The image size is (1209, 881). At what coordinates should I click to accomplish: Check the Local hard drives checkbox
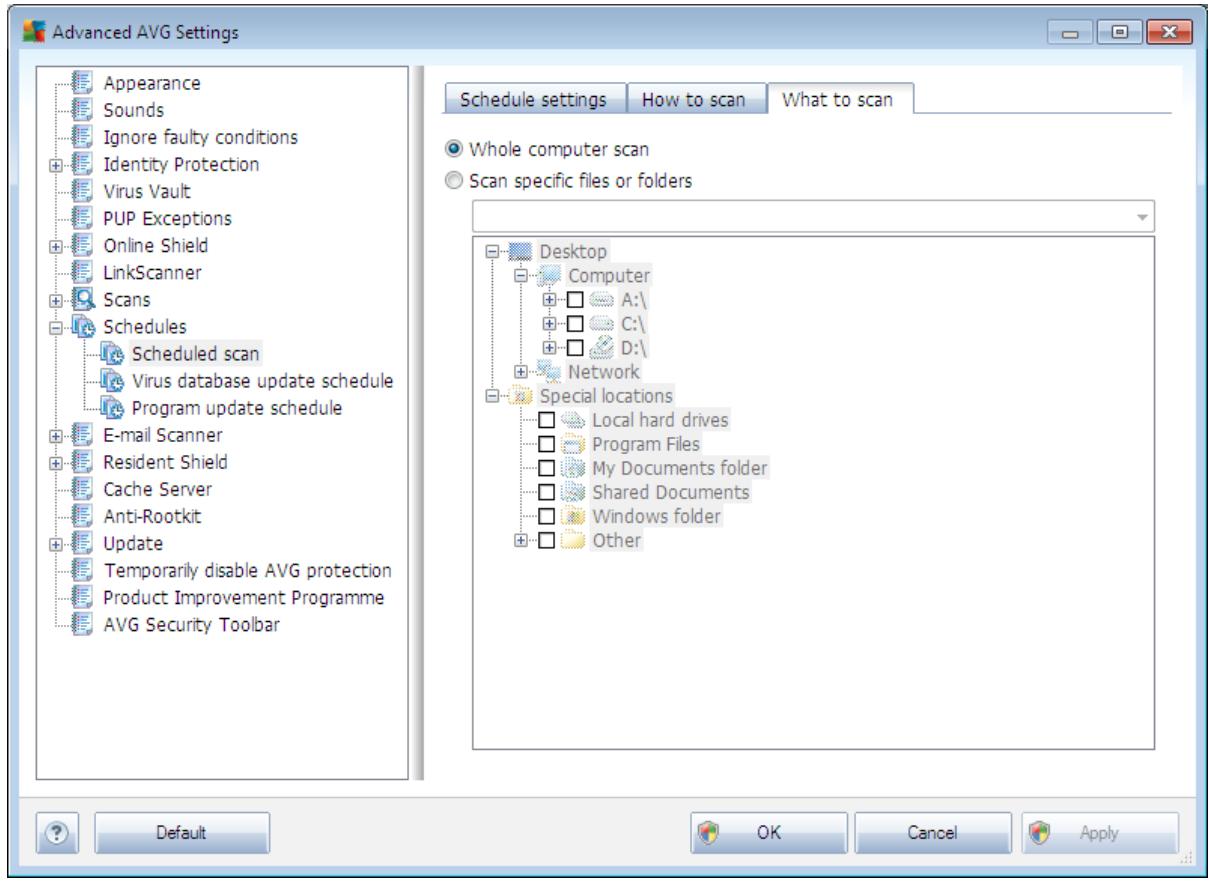547,420
